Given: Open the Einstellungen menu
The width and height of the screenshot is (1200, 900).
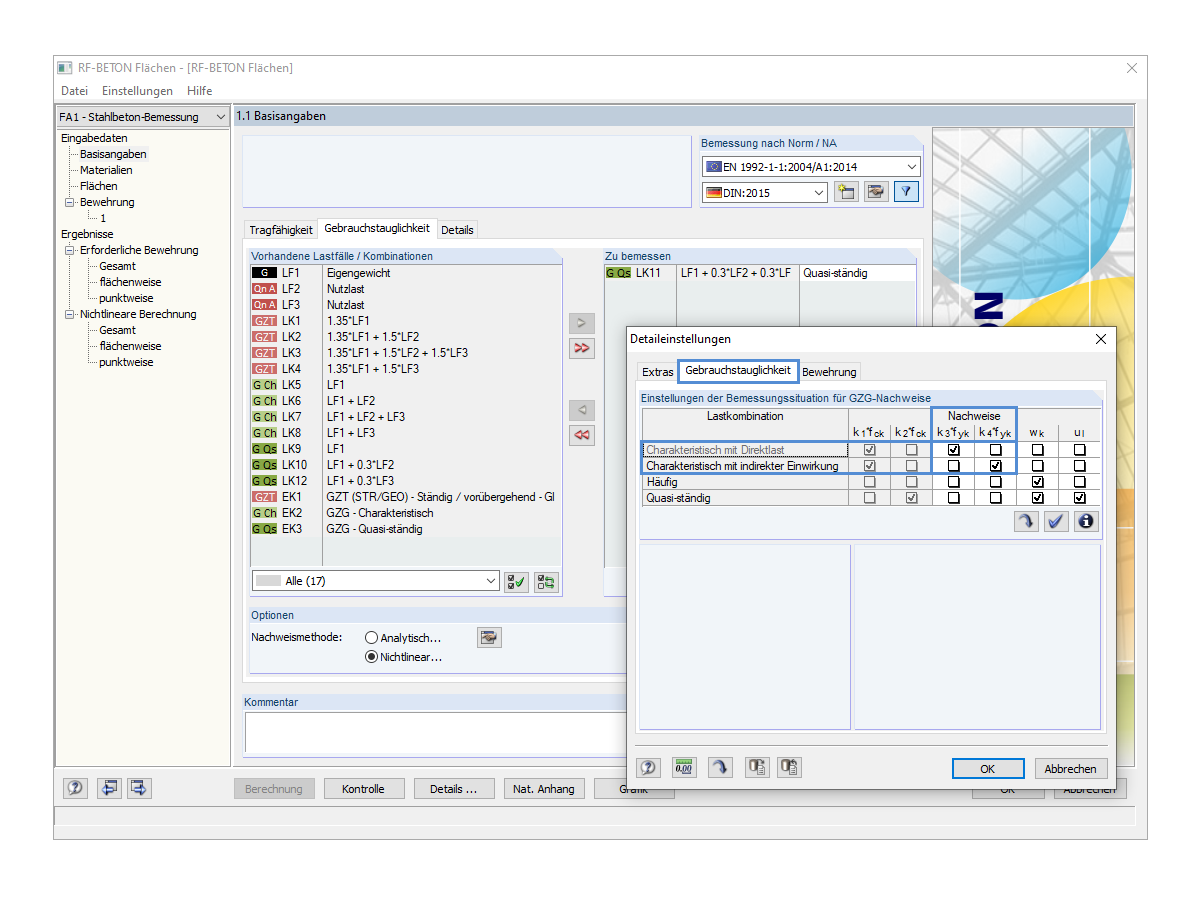Looking at the screenshot, I should (137, 91).
